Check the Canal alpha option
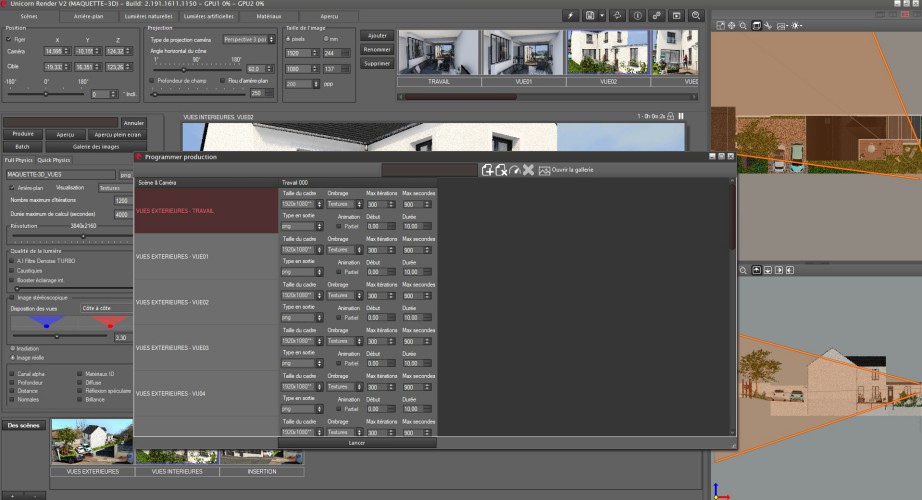 (11, 372)
